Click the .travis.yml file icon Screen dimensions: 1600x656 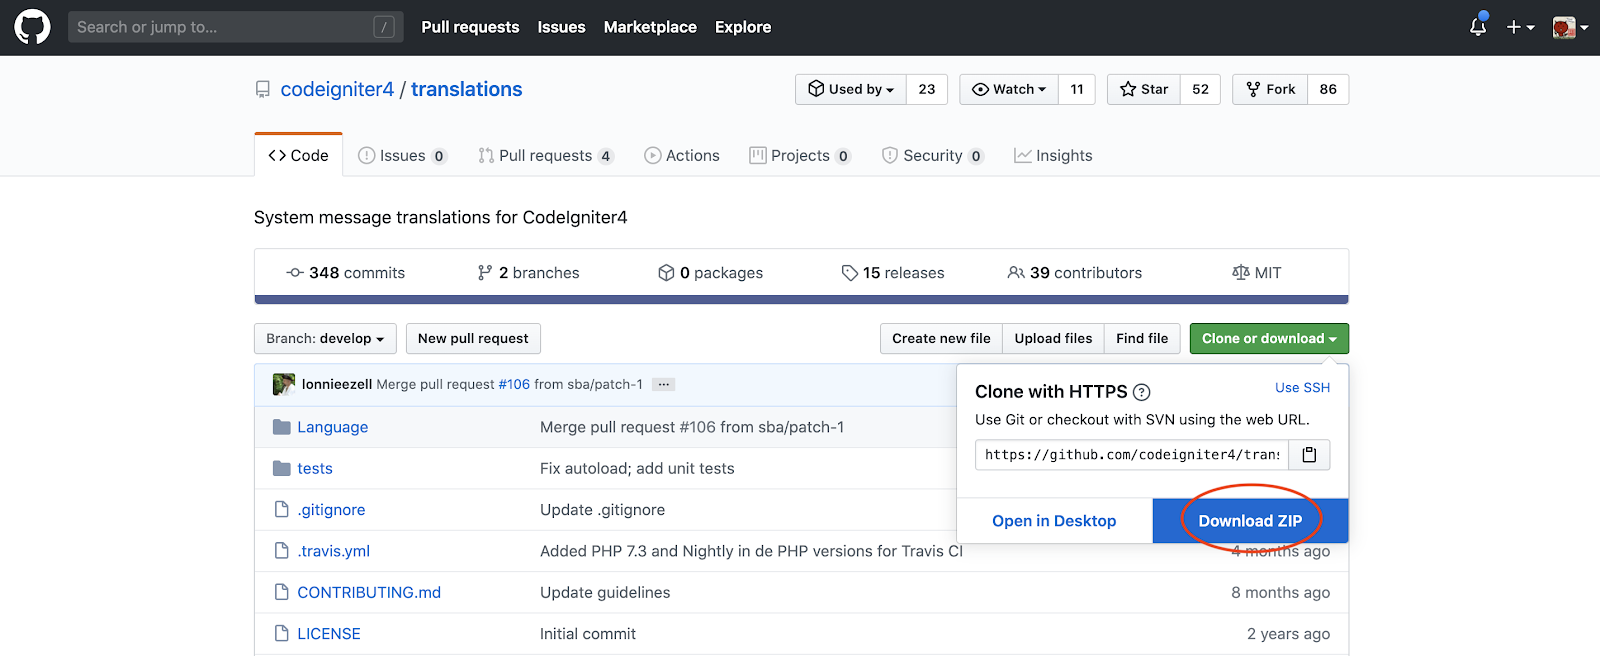(281, 551)
